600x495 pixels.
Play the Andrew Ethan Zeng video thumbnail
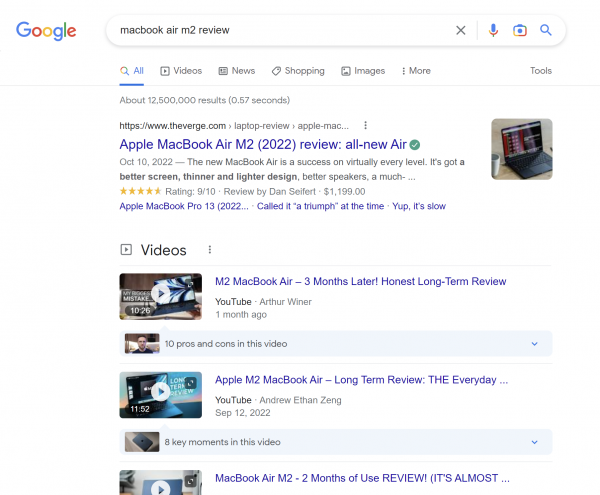161,395
